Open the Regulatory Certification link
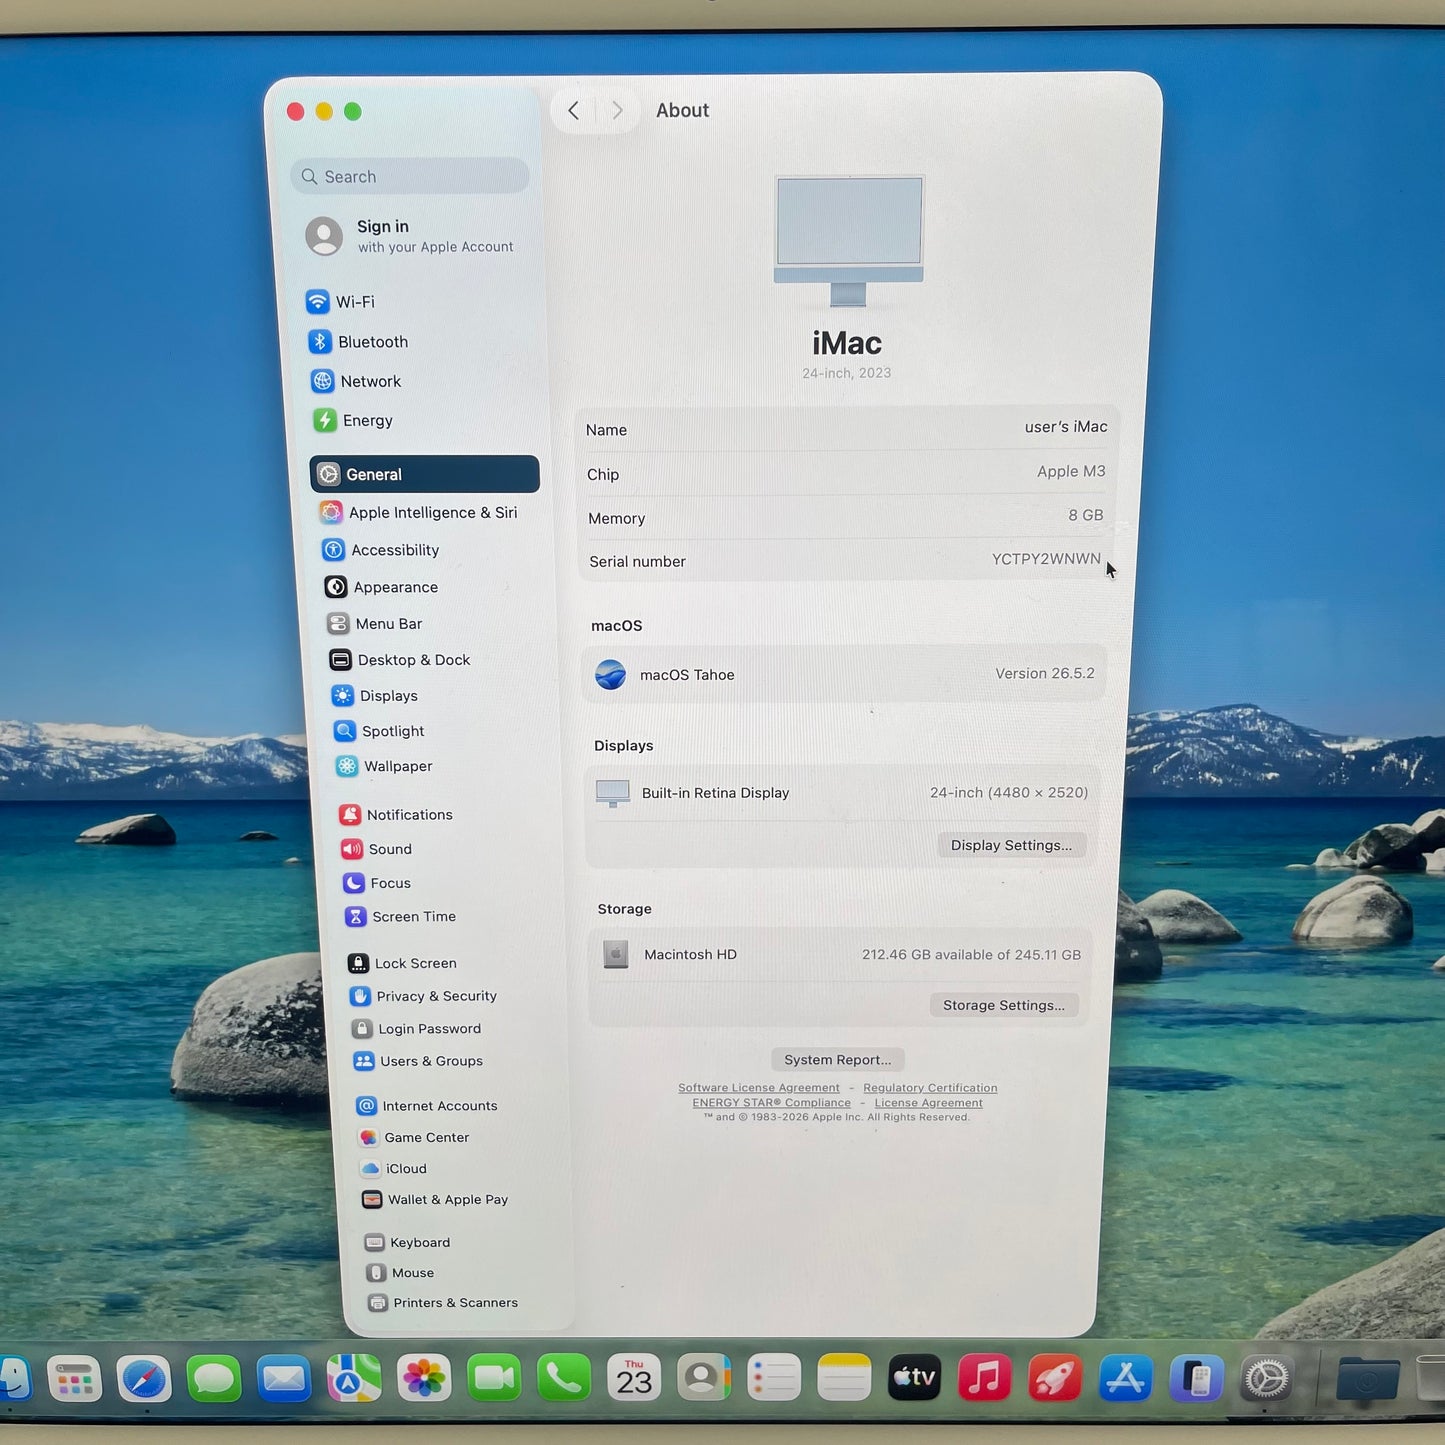Viewport: 1445px width, 1445px height. point(930,1088)
